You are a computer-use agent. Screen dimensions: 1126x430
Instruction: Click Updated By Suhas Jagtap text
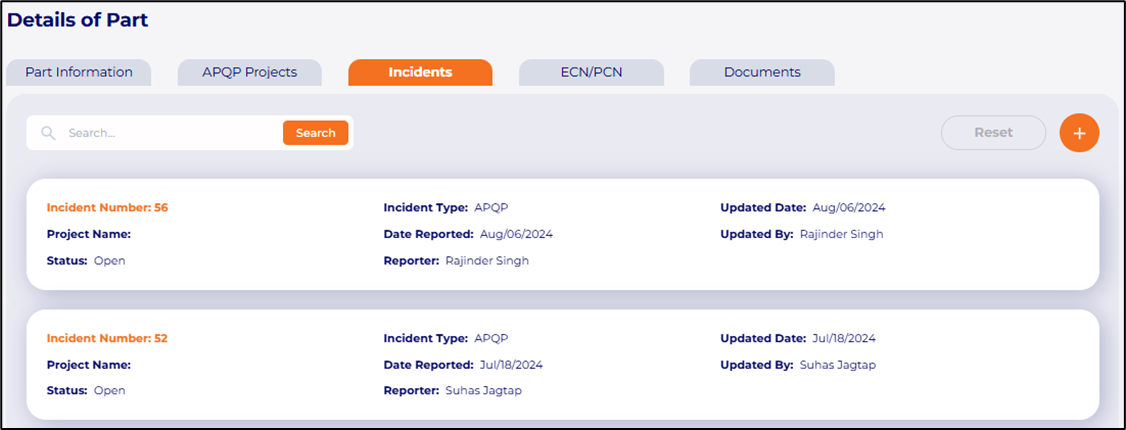(838, 365)
